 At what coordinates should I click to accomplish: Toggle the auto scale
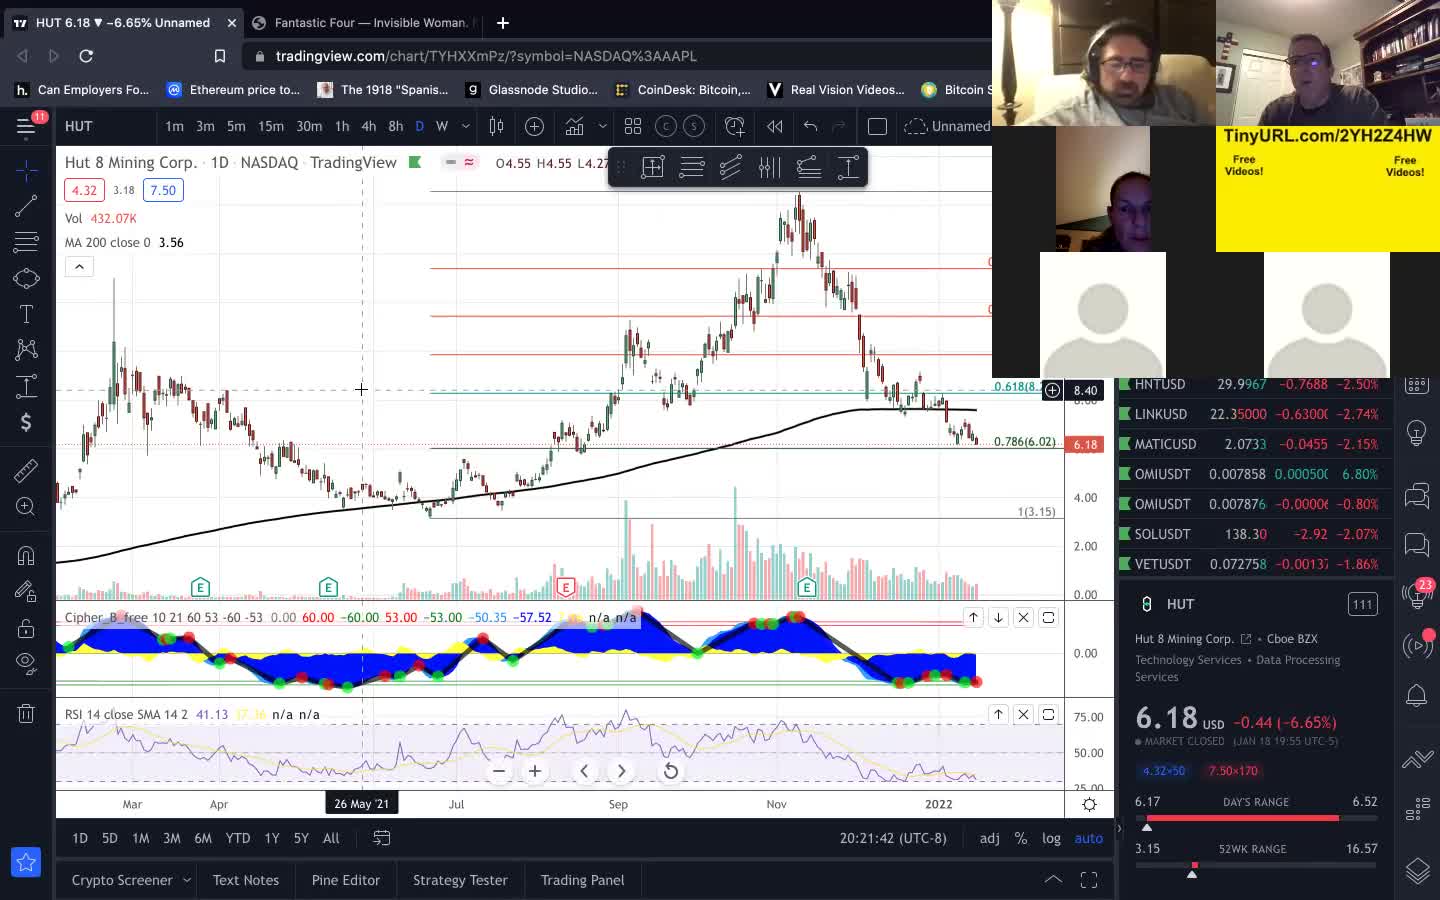click(x=1089, y=838)
